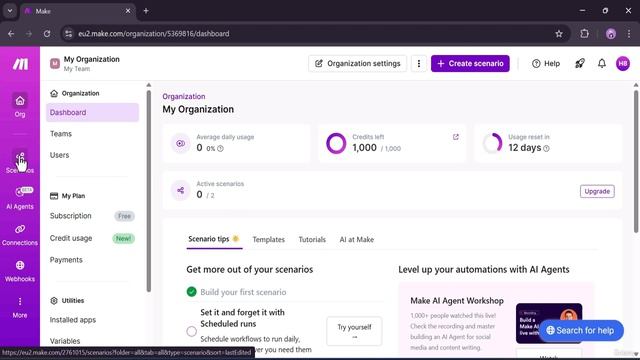Open the tab search dropdown arrow

pyautogui.click(x=10, y=11)
